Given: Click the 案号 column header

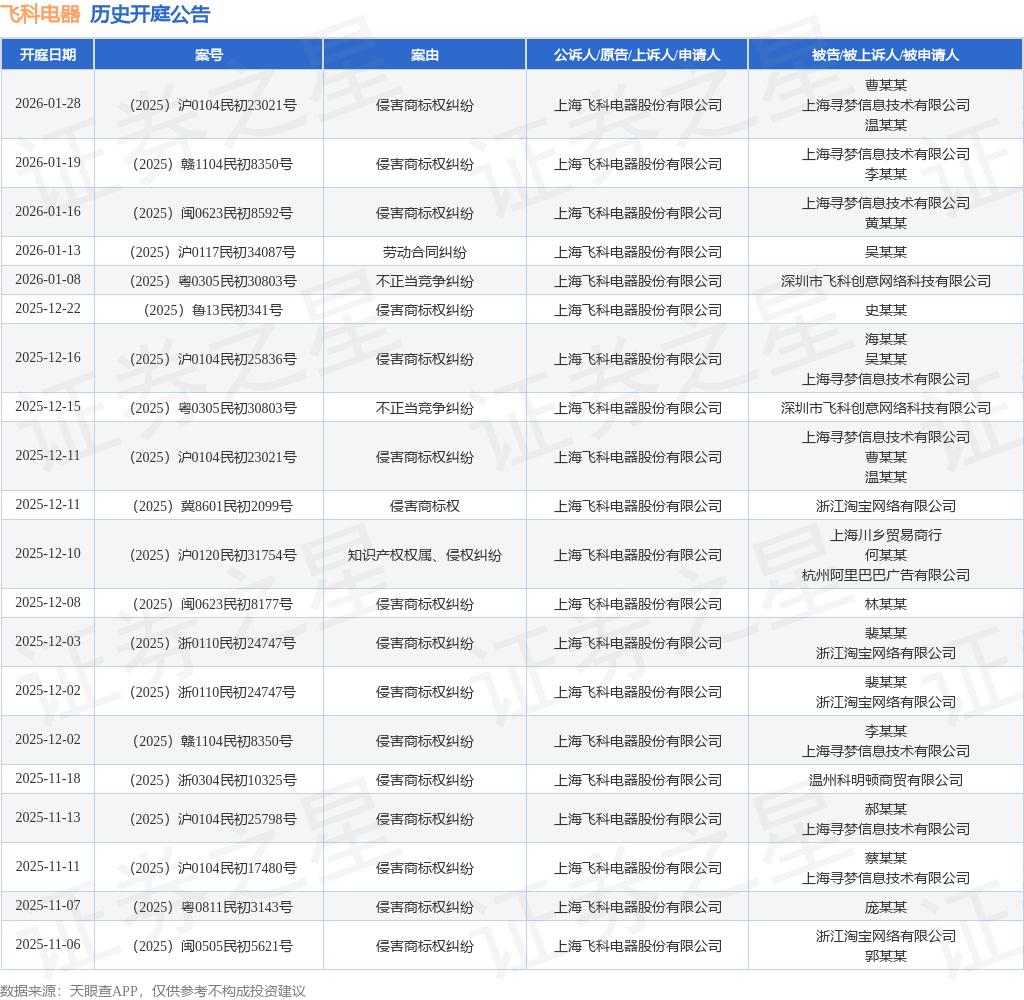Looking at the screenshot, I should click(209, 55).
